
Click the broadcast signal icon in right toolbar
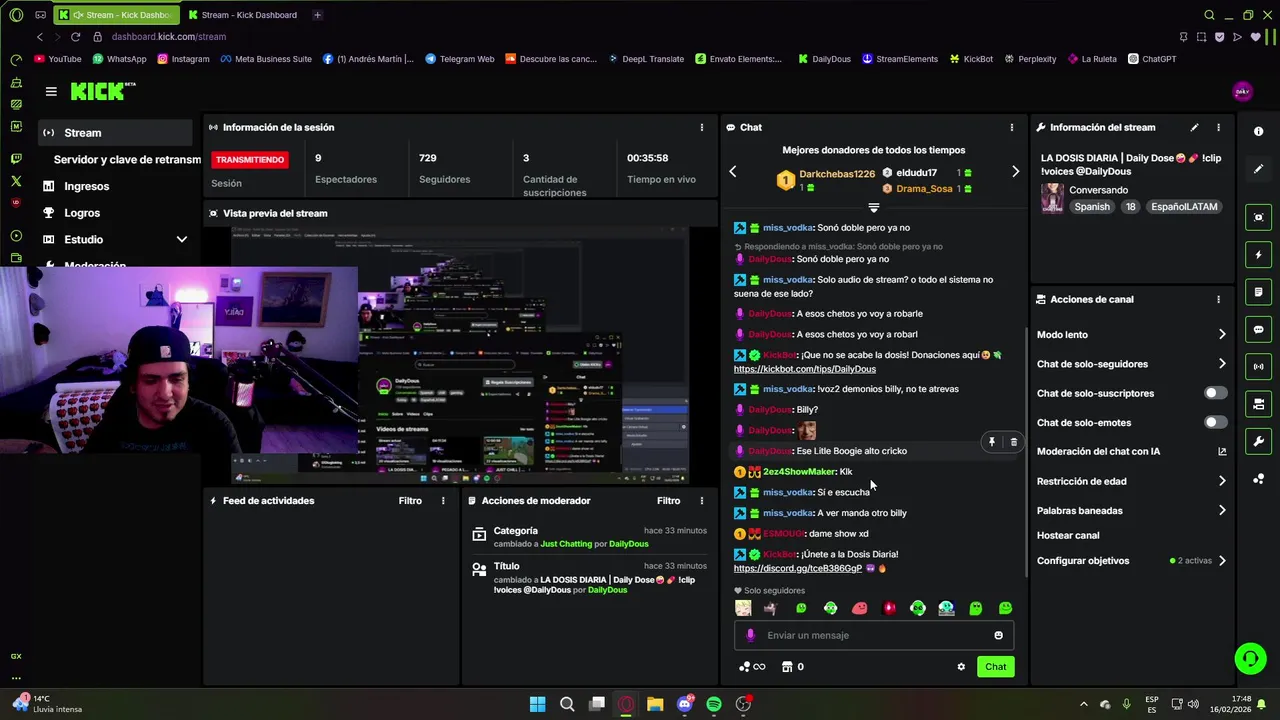1258,366
